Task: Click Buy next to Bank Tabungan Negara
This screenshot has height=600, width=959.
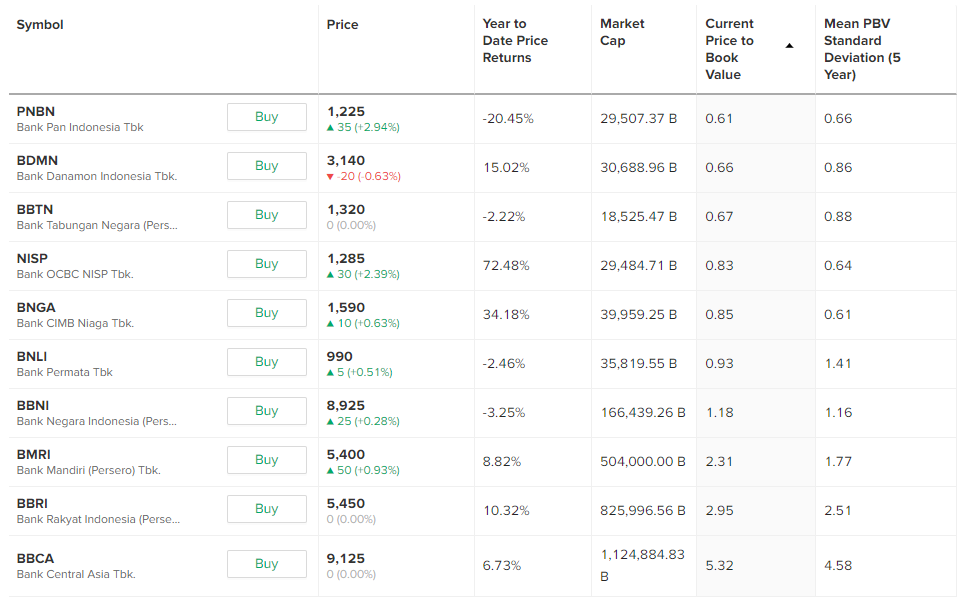Action: click(x=266, y=215)
